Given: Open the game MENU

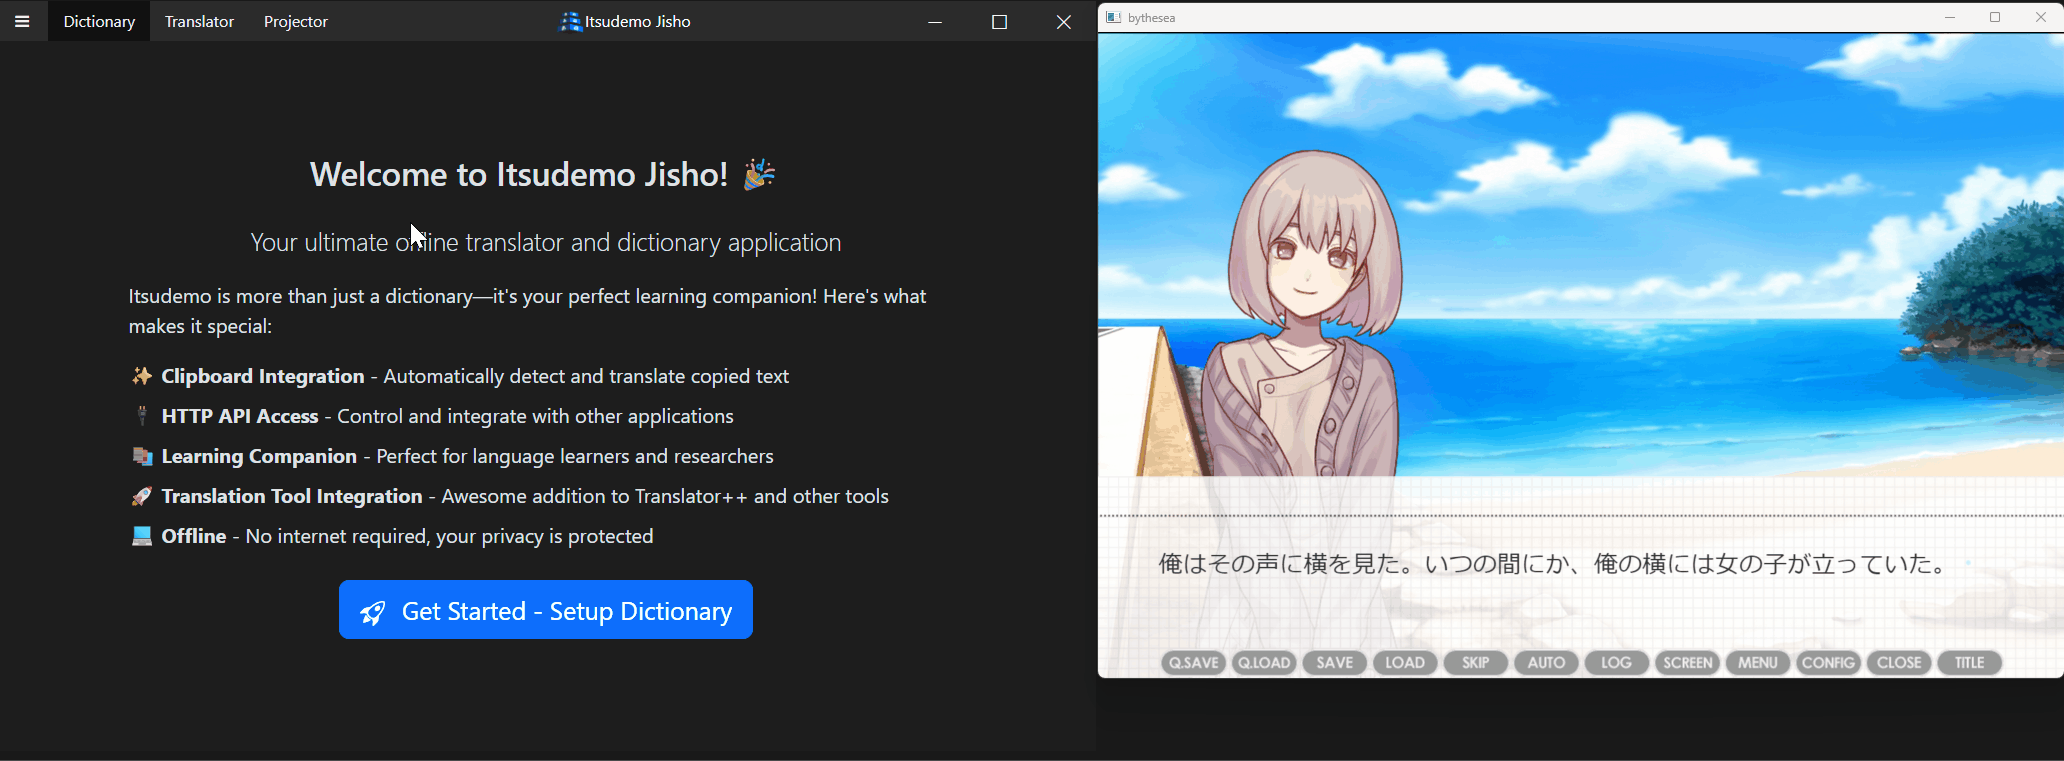Looking at the screenshot, I should [1757, 663].
